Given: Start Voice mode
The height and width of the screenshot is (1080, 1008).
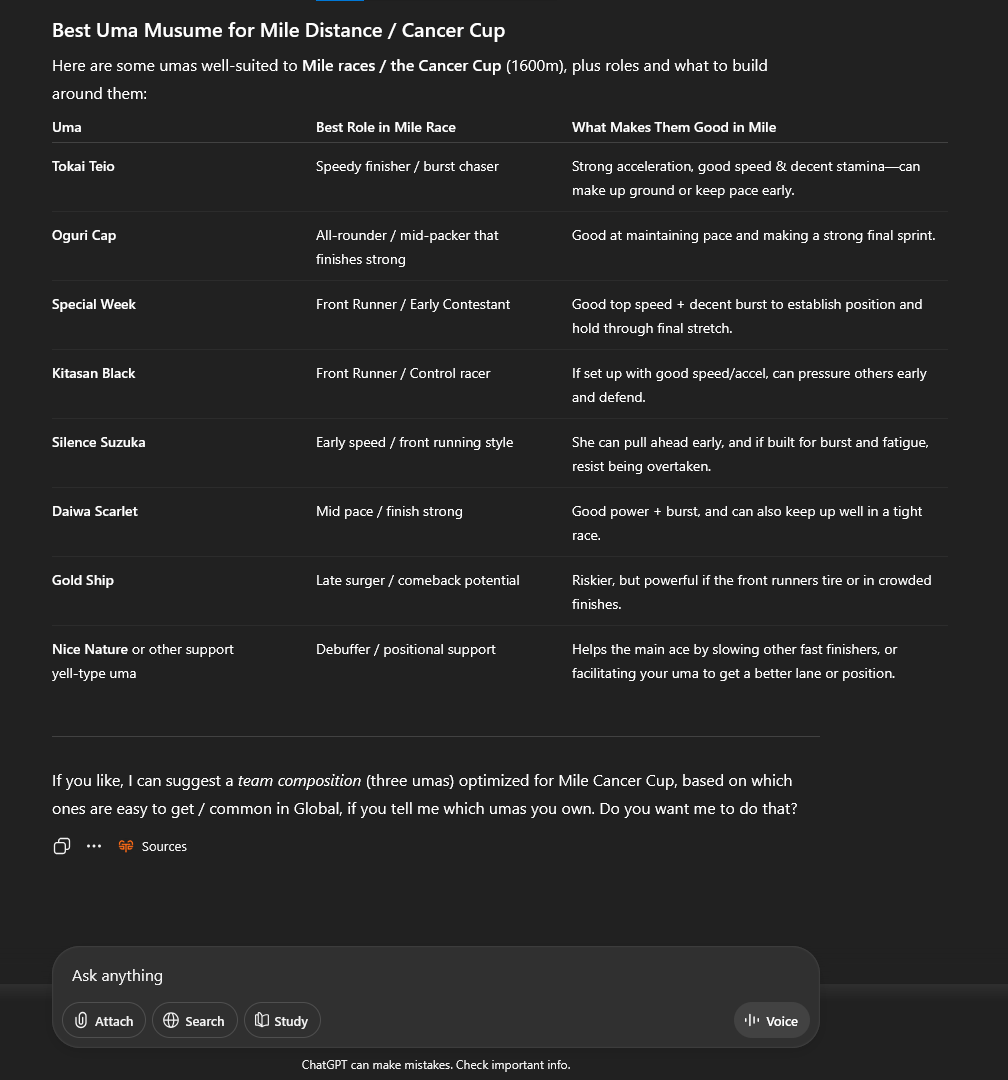Looking at the screenshot, I should pyautogui.click(x=771, y=1020).
